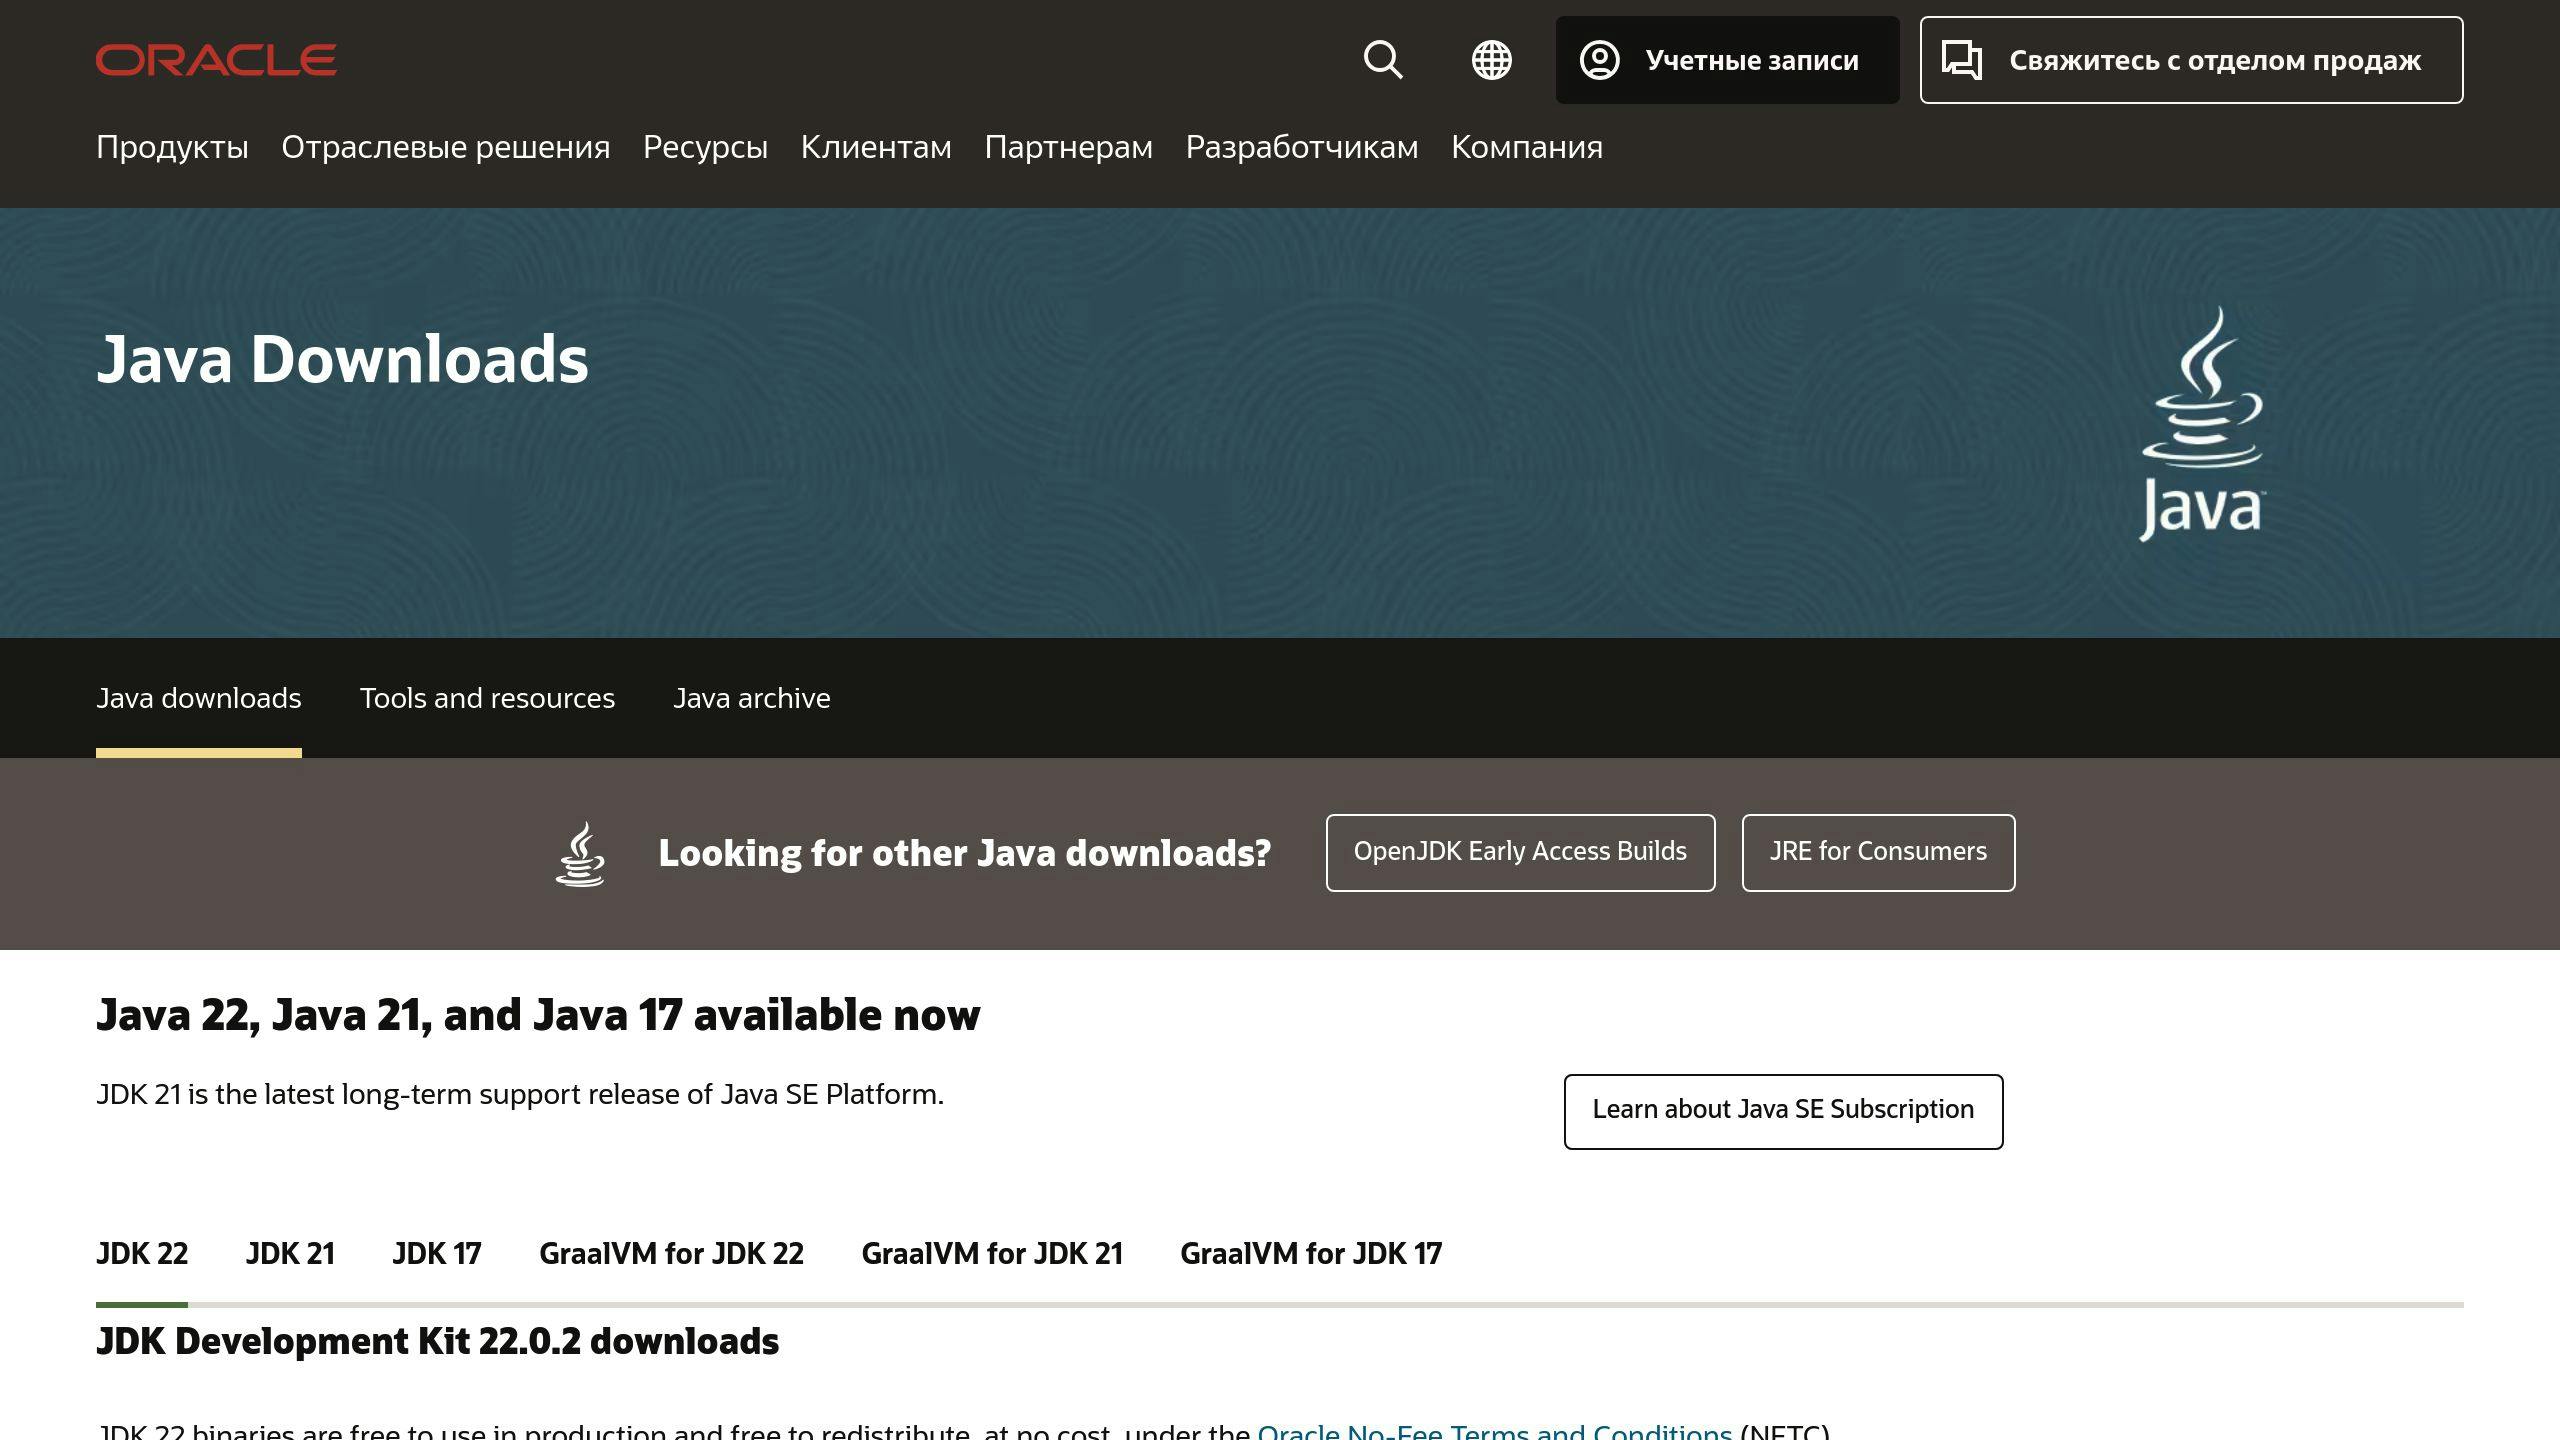Open the Tools and resources section
2560x1440 pixels.
coord(487,698)
